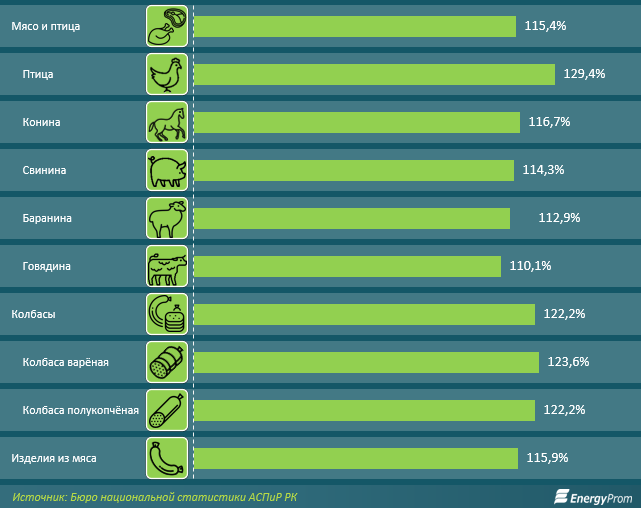This screenshot has height=508, width=641.
Task: Click the horse icon beside Конина
Action: click(x=166, y=122)
